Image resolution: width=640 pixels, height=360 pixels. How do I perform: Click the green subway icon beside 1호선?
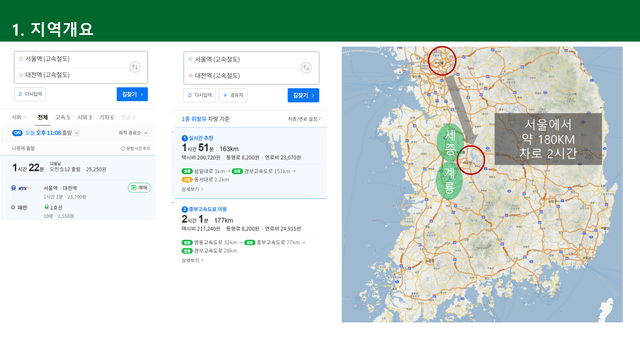pos(46,207)
